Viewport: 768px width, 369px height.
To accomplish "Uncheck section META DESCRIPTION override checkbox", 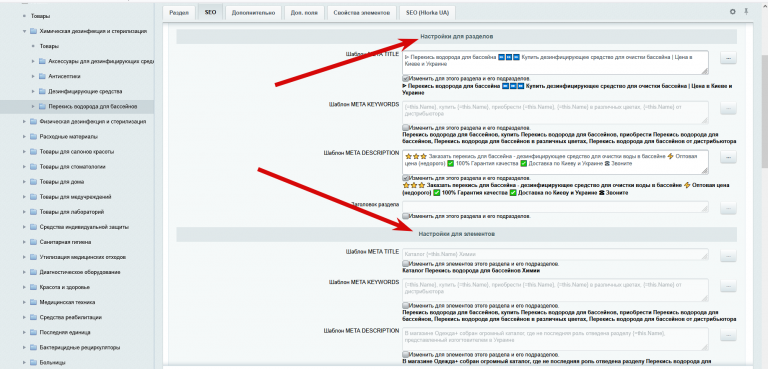I will click(x=406, y=178).
